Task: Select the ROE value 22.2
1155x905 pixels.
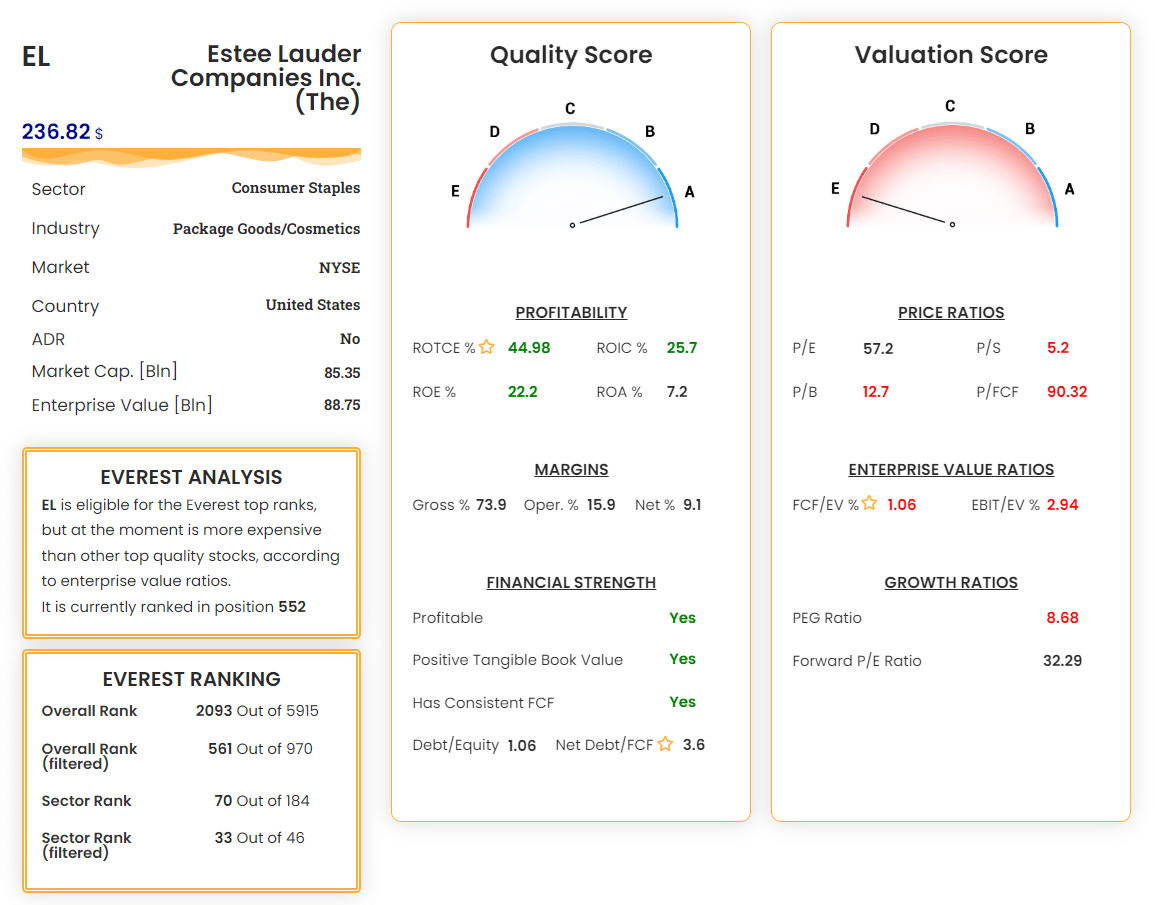Action: pyautogui.click(x=522, y=392)
